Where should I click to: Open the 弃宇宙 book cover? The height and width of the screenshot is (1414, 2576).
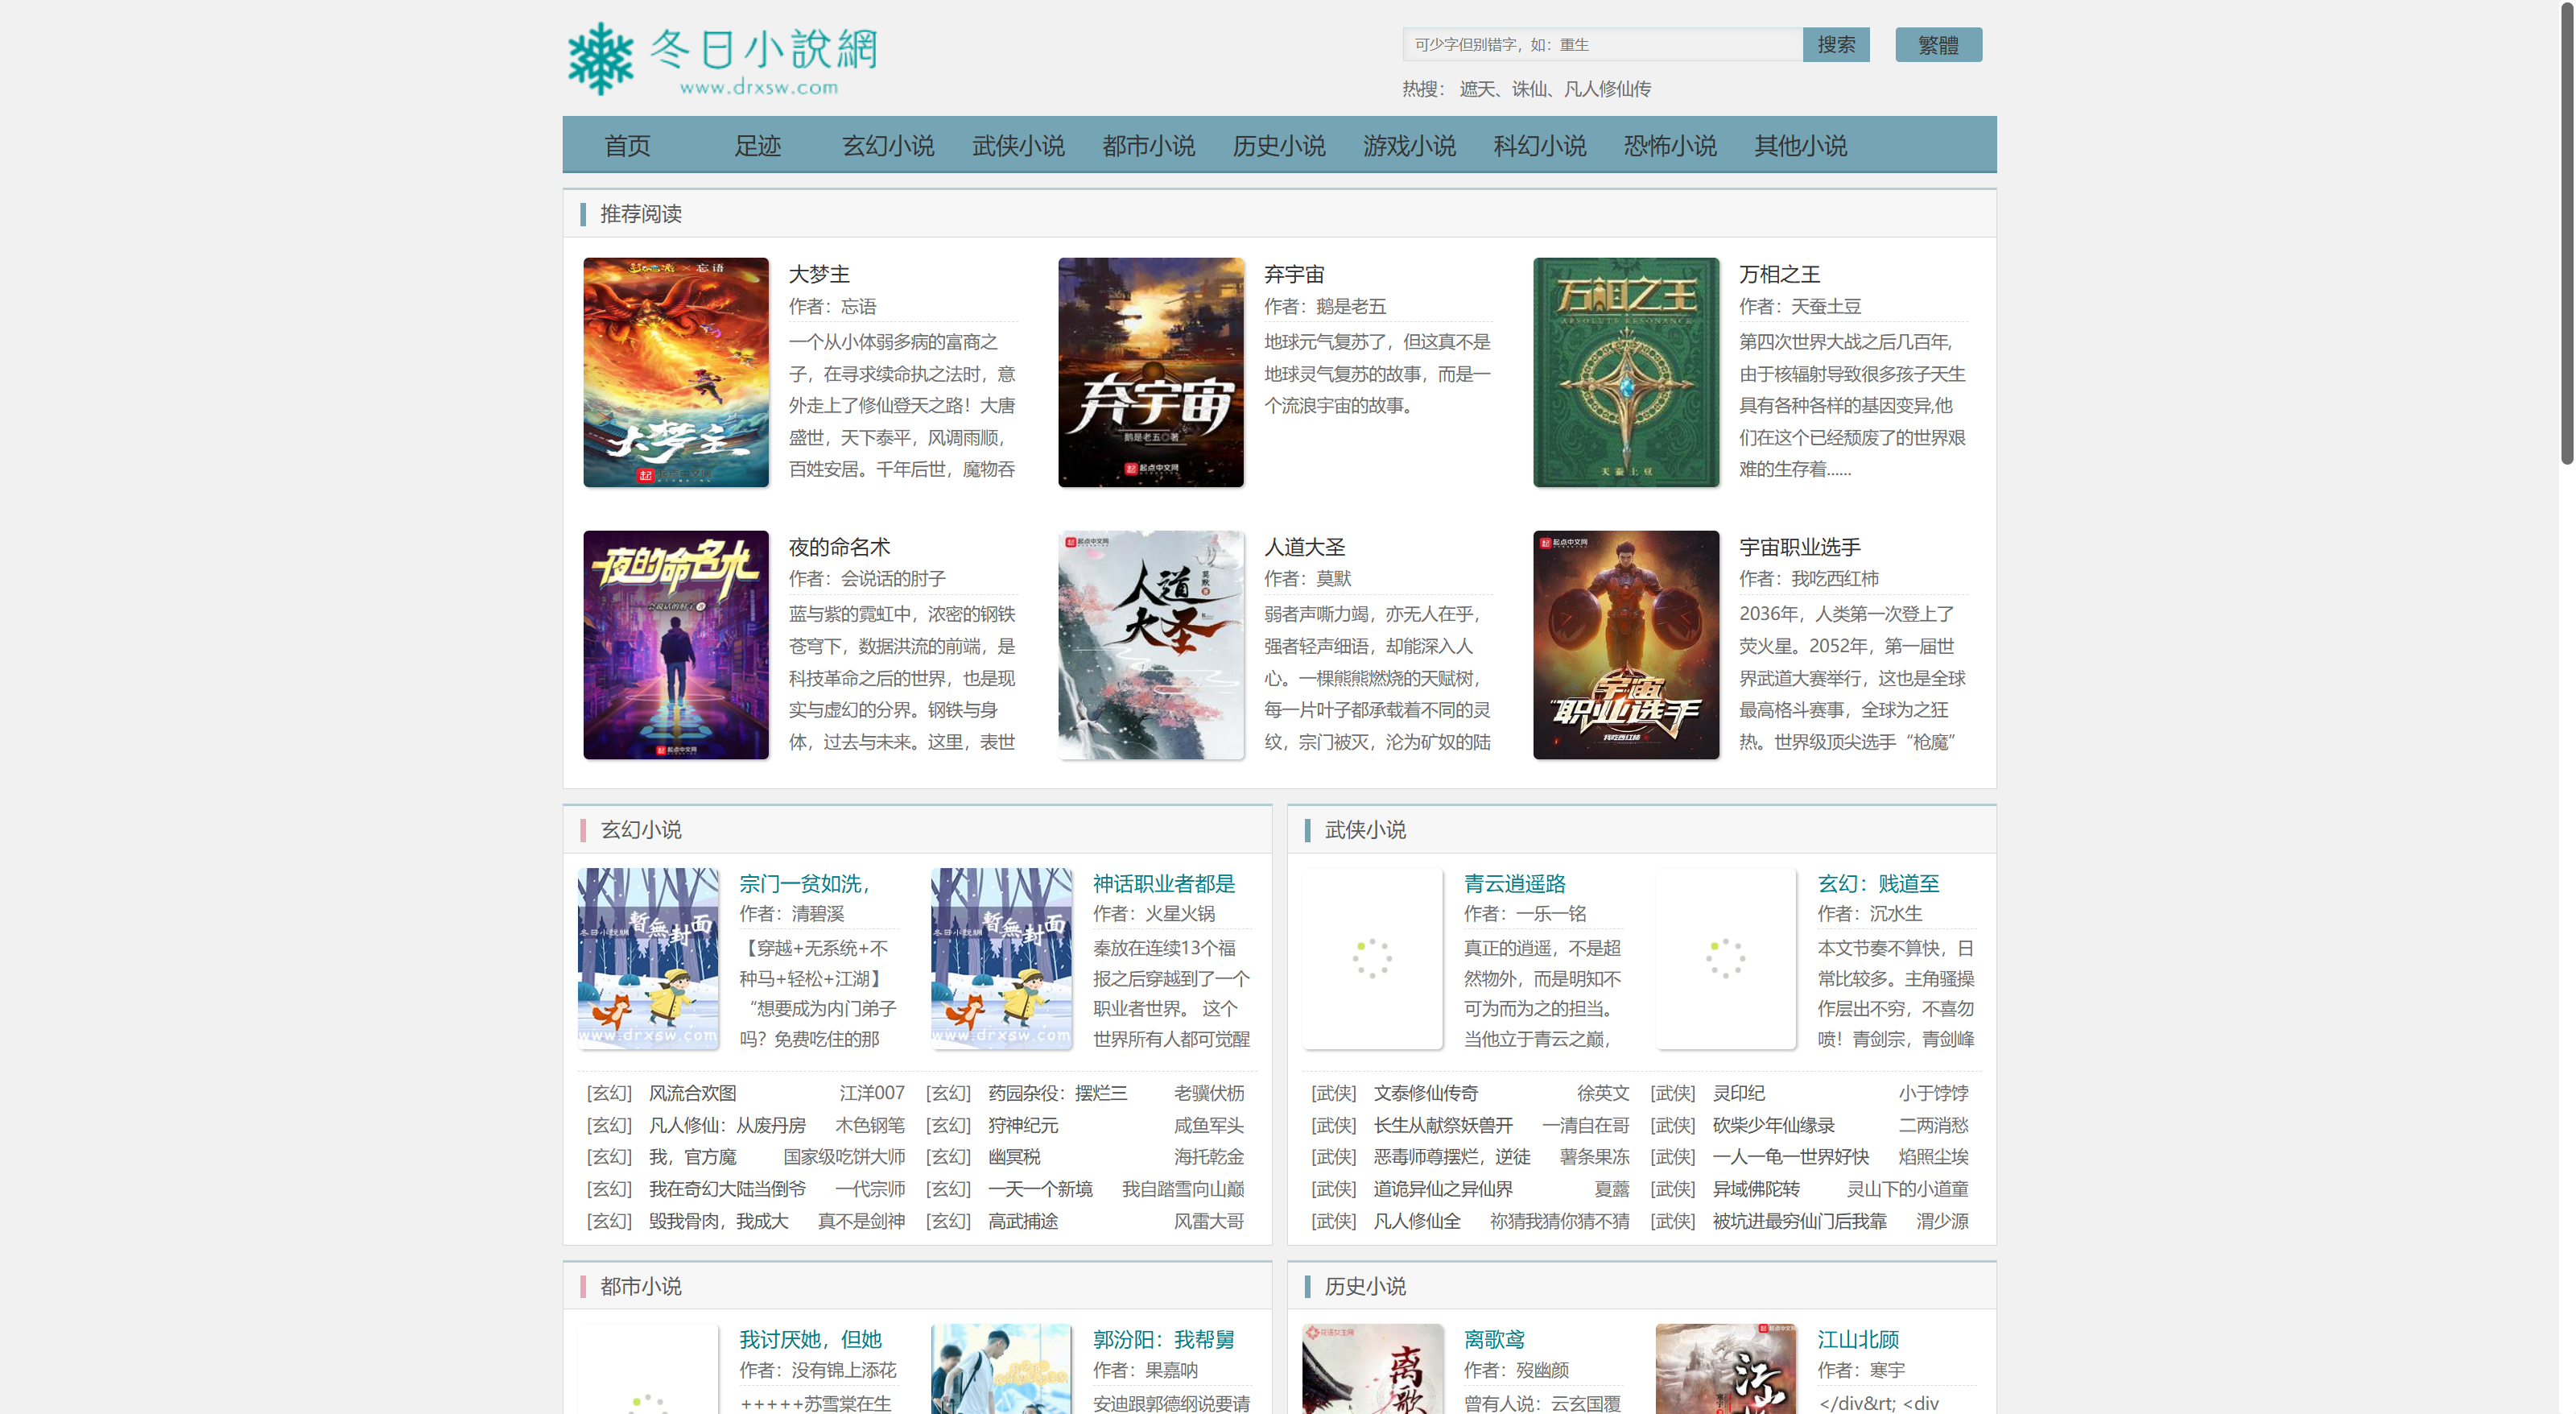(1150, 372)
